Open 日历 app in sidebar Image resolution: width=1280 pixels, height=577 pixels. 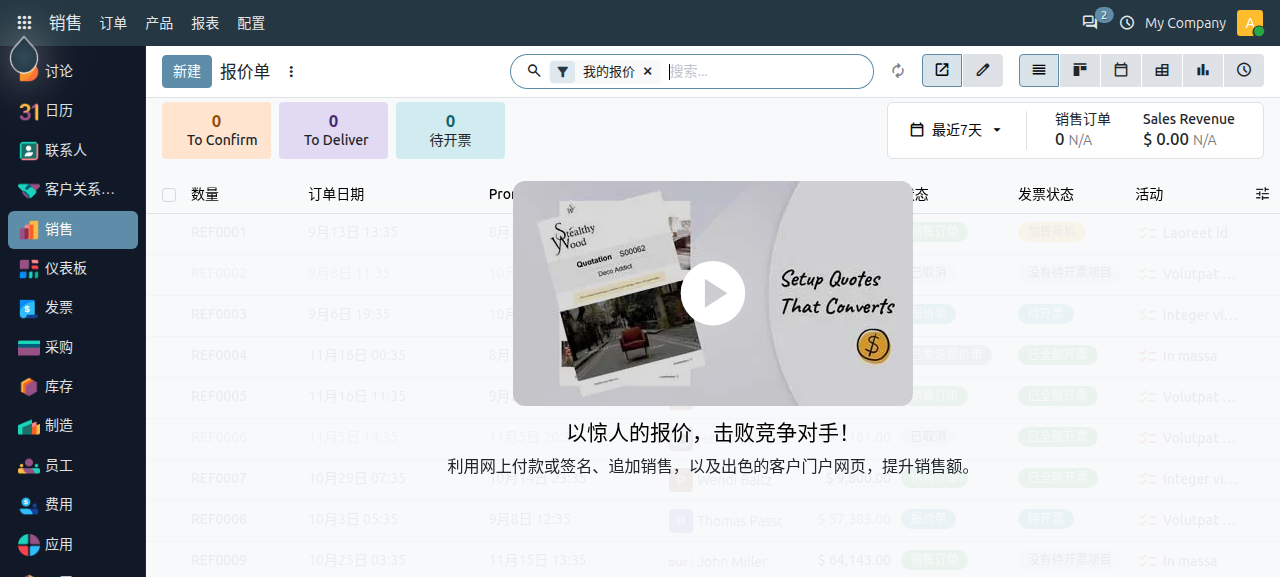[x=73, y=111]
